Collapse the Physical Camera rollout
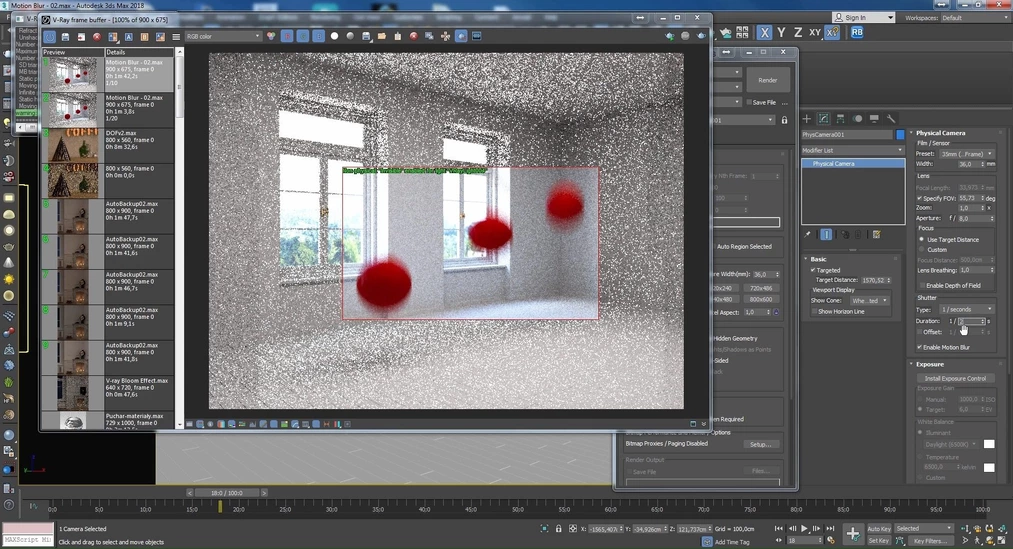 (912, 132)
